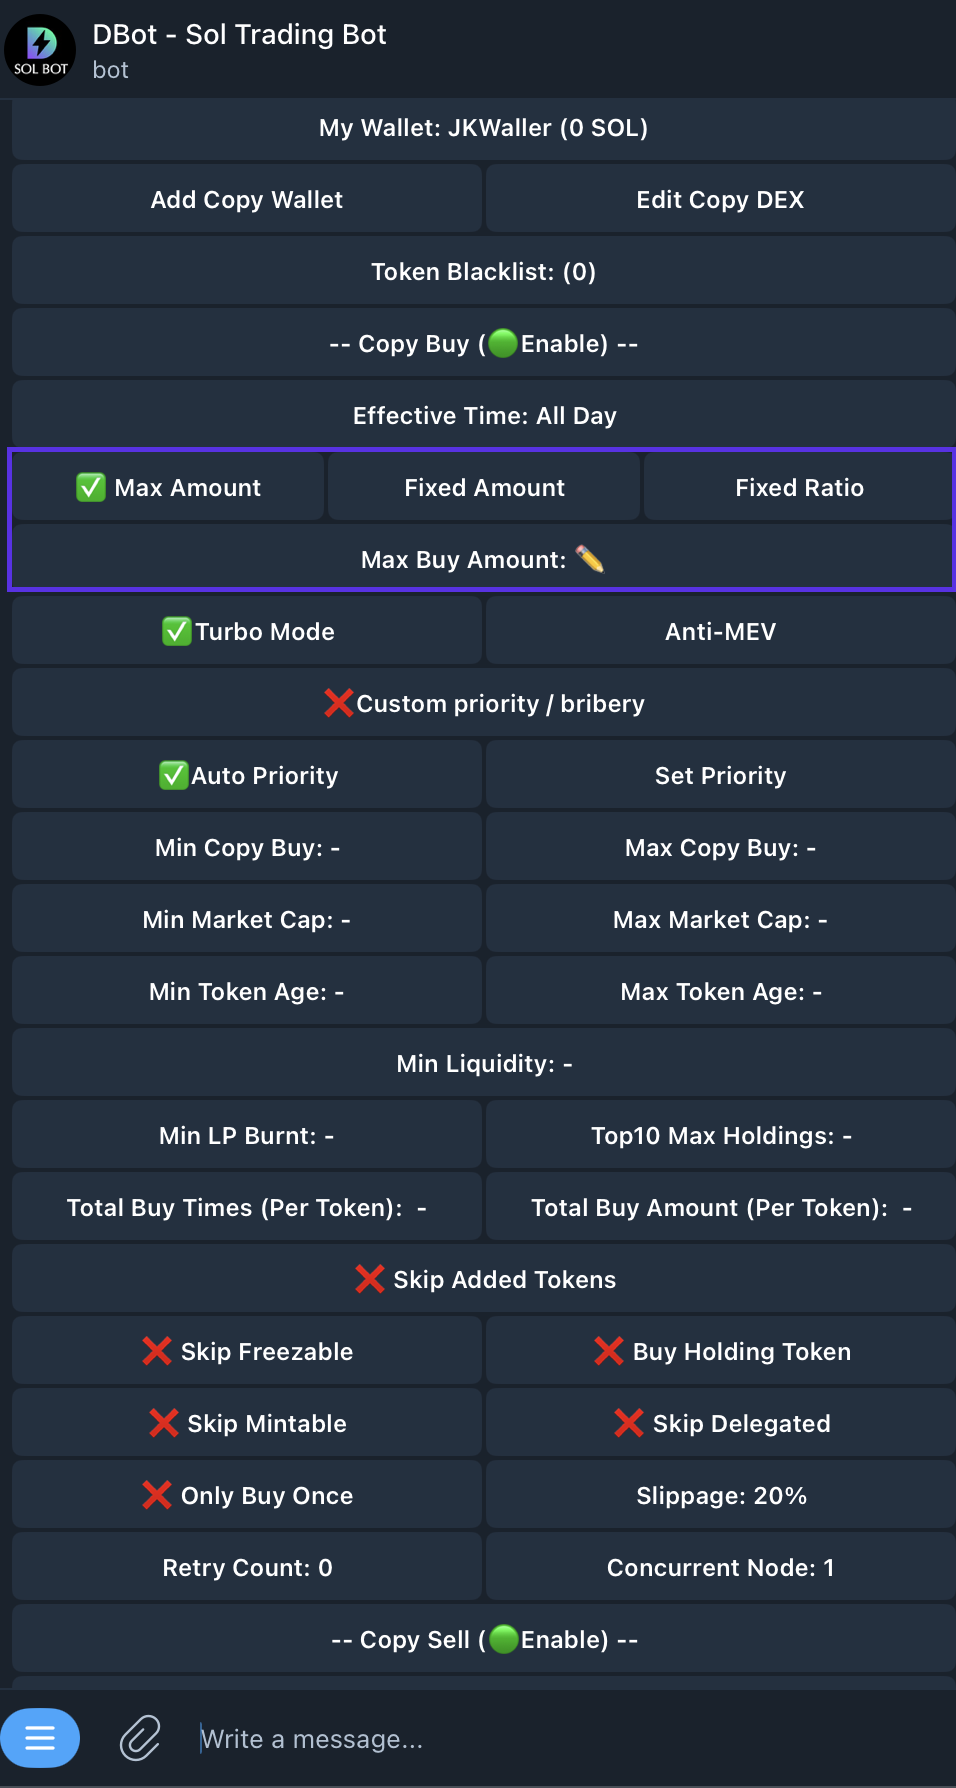Toggle Skip Added Tokens
The width and height of the screenshot is (956, 1788).
point(483,1279)
